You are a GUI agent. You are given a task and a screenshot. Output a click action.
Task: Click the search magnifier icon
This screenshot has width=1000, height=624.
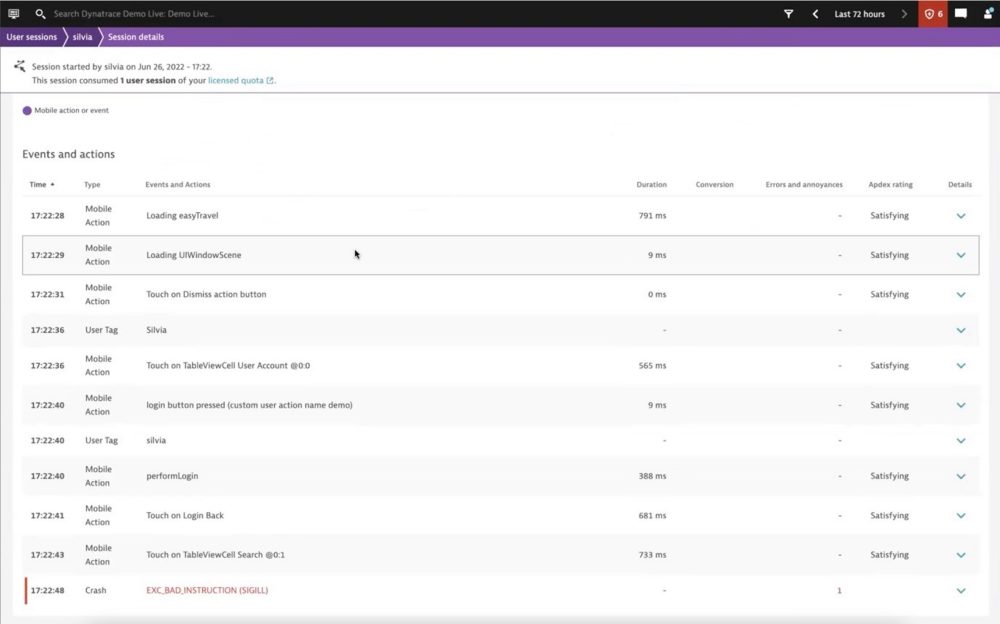(x=40, y=13)
